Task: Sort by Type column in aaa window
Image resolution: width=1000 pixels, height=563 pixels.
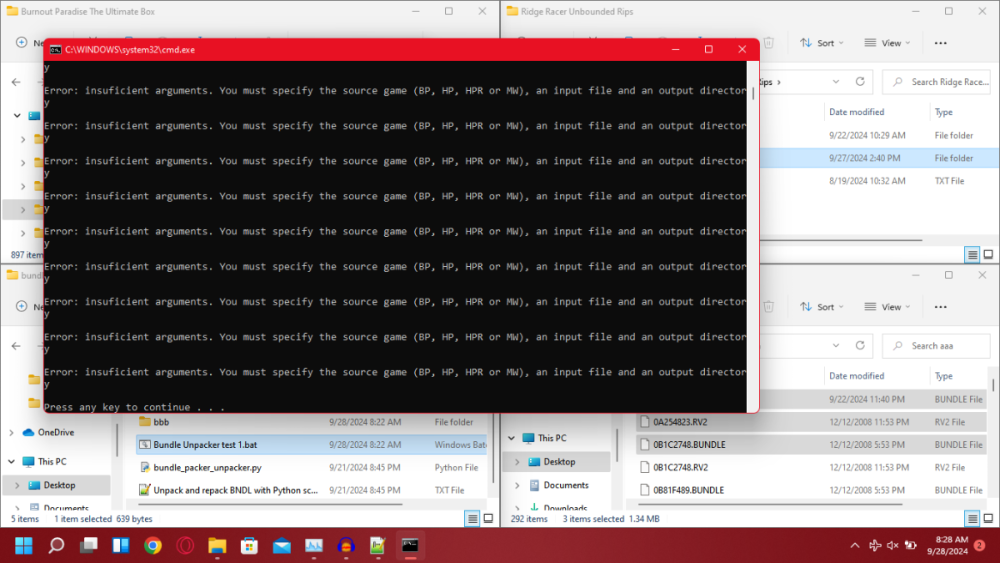Action: (944, 376)
